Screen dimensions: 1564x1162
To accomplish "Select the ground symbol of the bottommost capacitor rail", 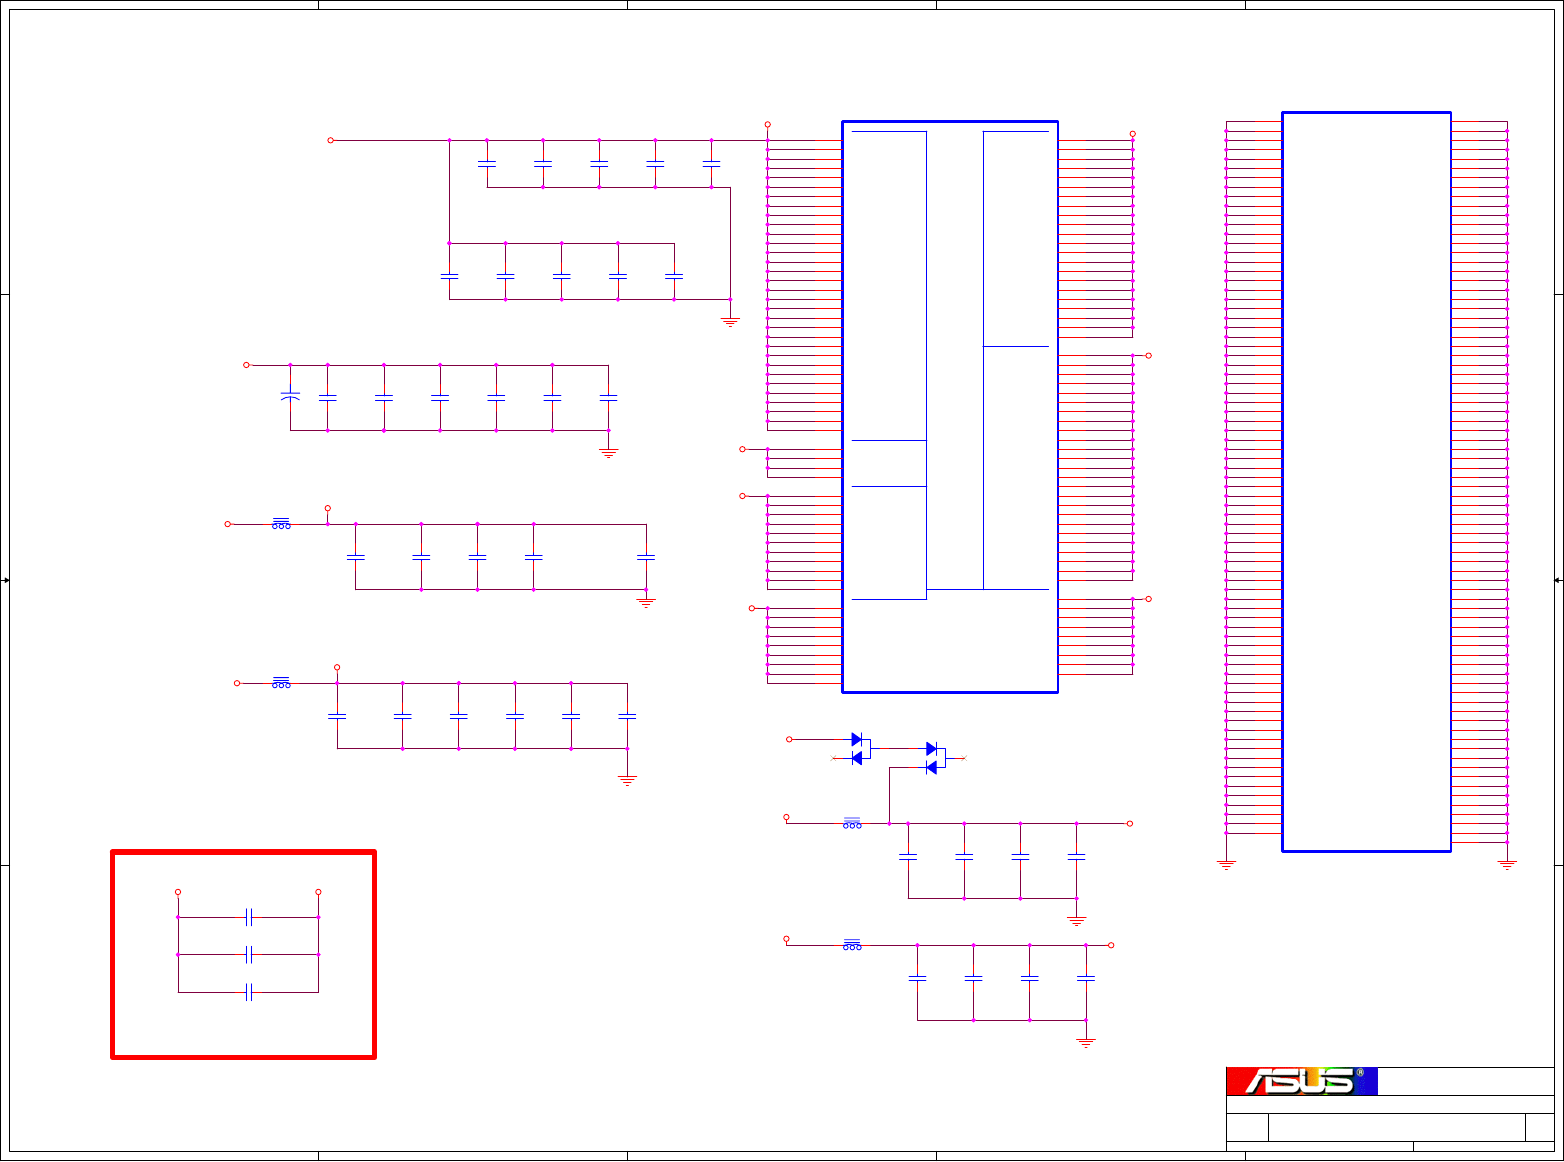I will pyautogui.click(x=1086, y=1042).
